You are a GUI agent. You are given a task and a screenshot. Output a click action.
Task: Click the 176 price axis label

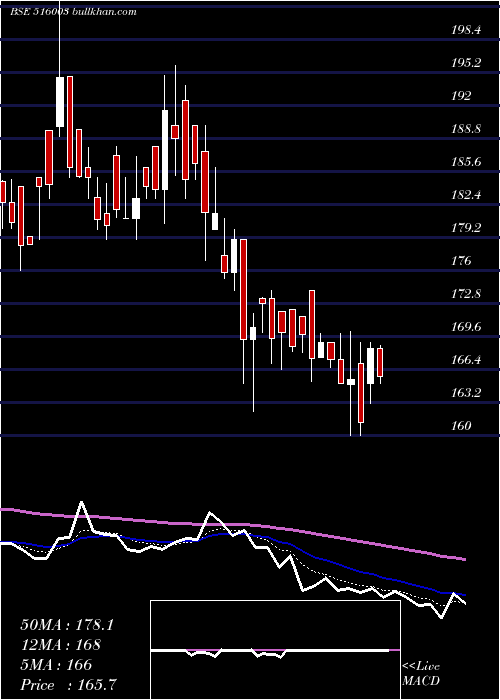[461, 260]
